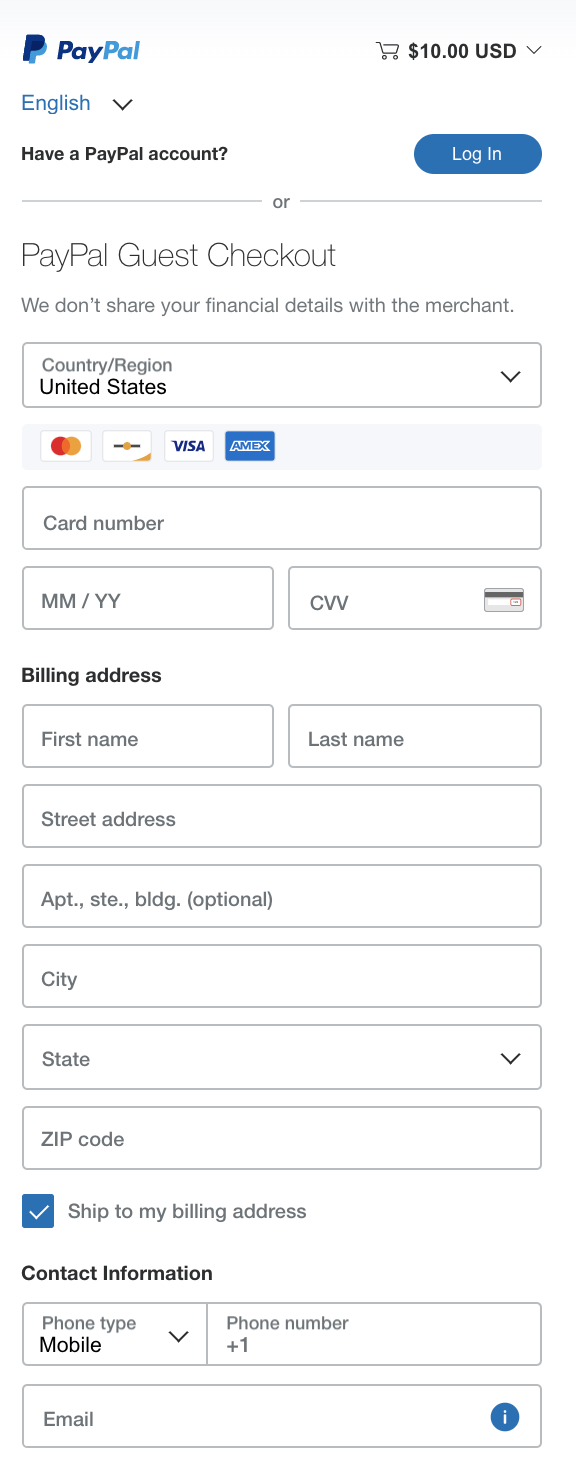This screenshot has height=1470, width=576.
Task: Click the PayPal logo
Action: click(81, 49)
